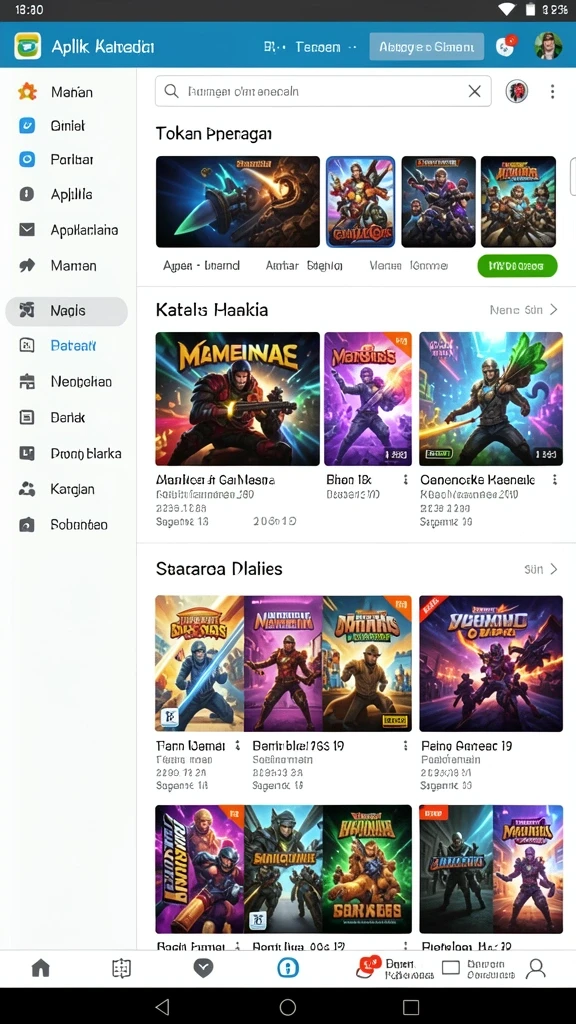Click the Abtoge o Giment button in header
The width and height of the screenshot is (576, 1024).
tap(427, 47)
